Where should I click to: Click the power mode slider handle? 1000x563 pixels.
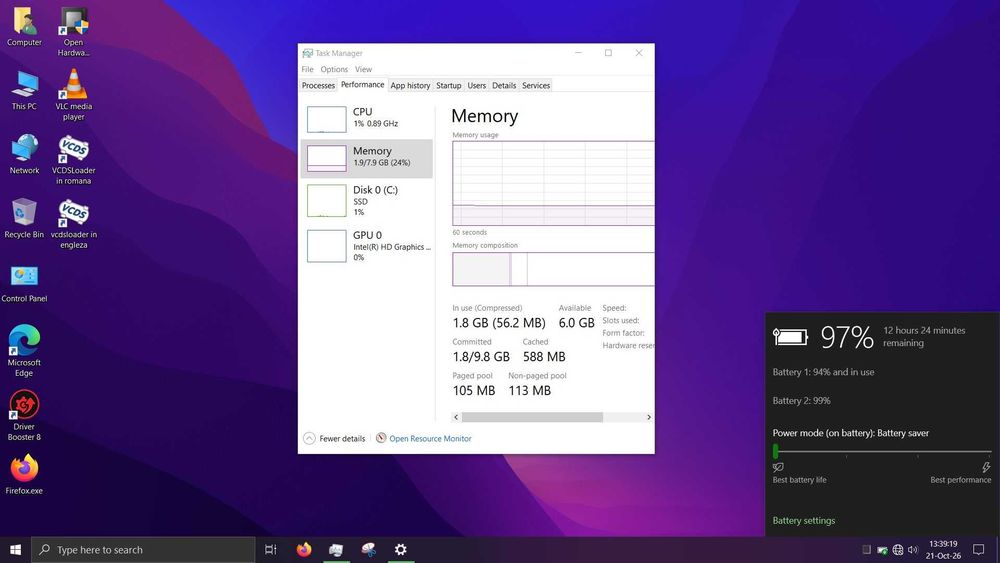[776, 451]
